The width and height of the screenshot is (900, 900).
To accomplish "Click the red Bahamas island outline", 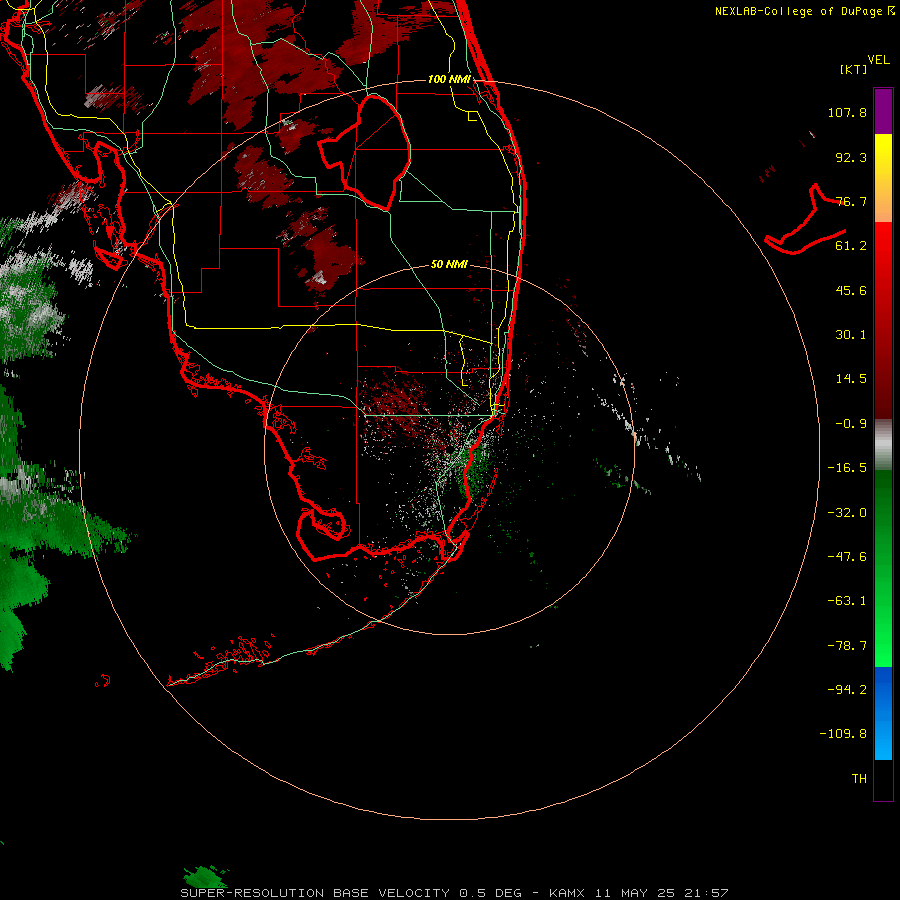I will point(806,220).
